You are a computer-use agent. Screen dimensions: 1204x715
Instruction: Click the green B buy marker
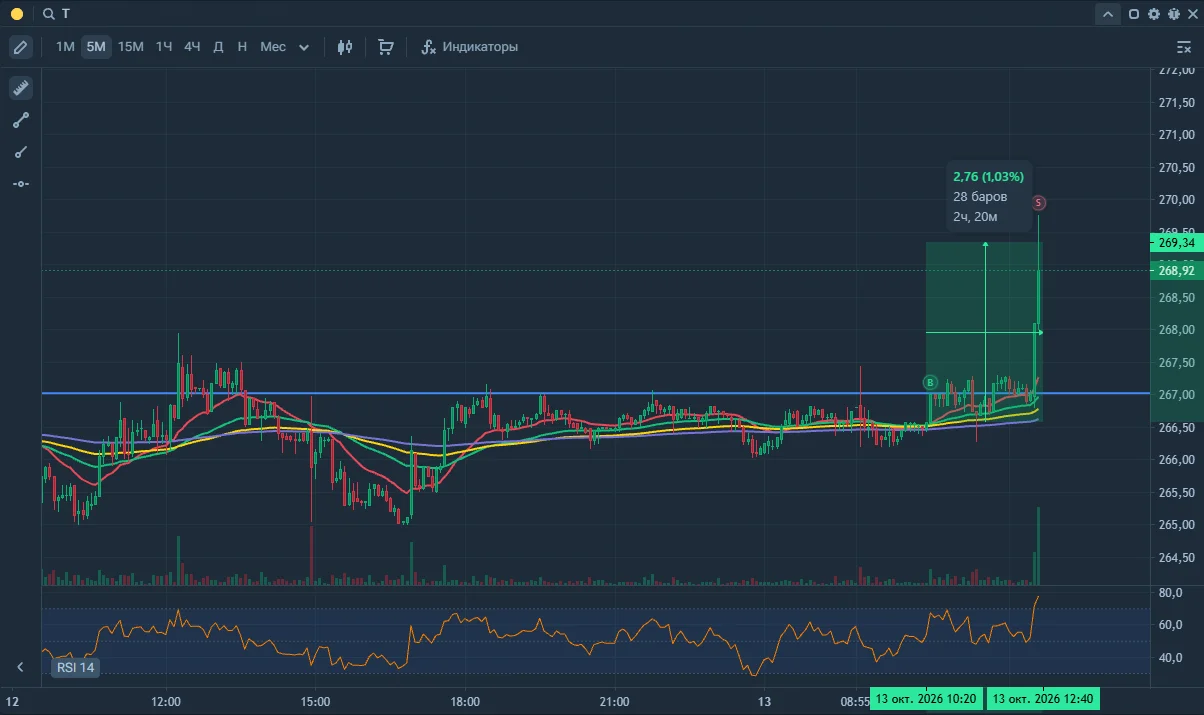pyautogui.click(x=930, y=382)
